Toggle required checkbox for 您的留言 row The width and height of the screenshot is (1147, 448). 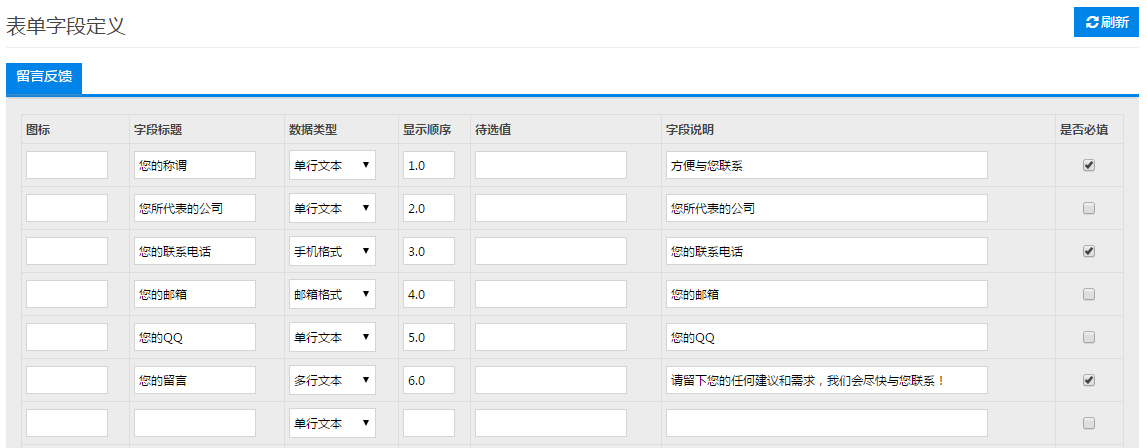tap(1089, 380)
